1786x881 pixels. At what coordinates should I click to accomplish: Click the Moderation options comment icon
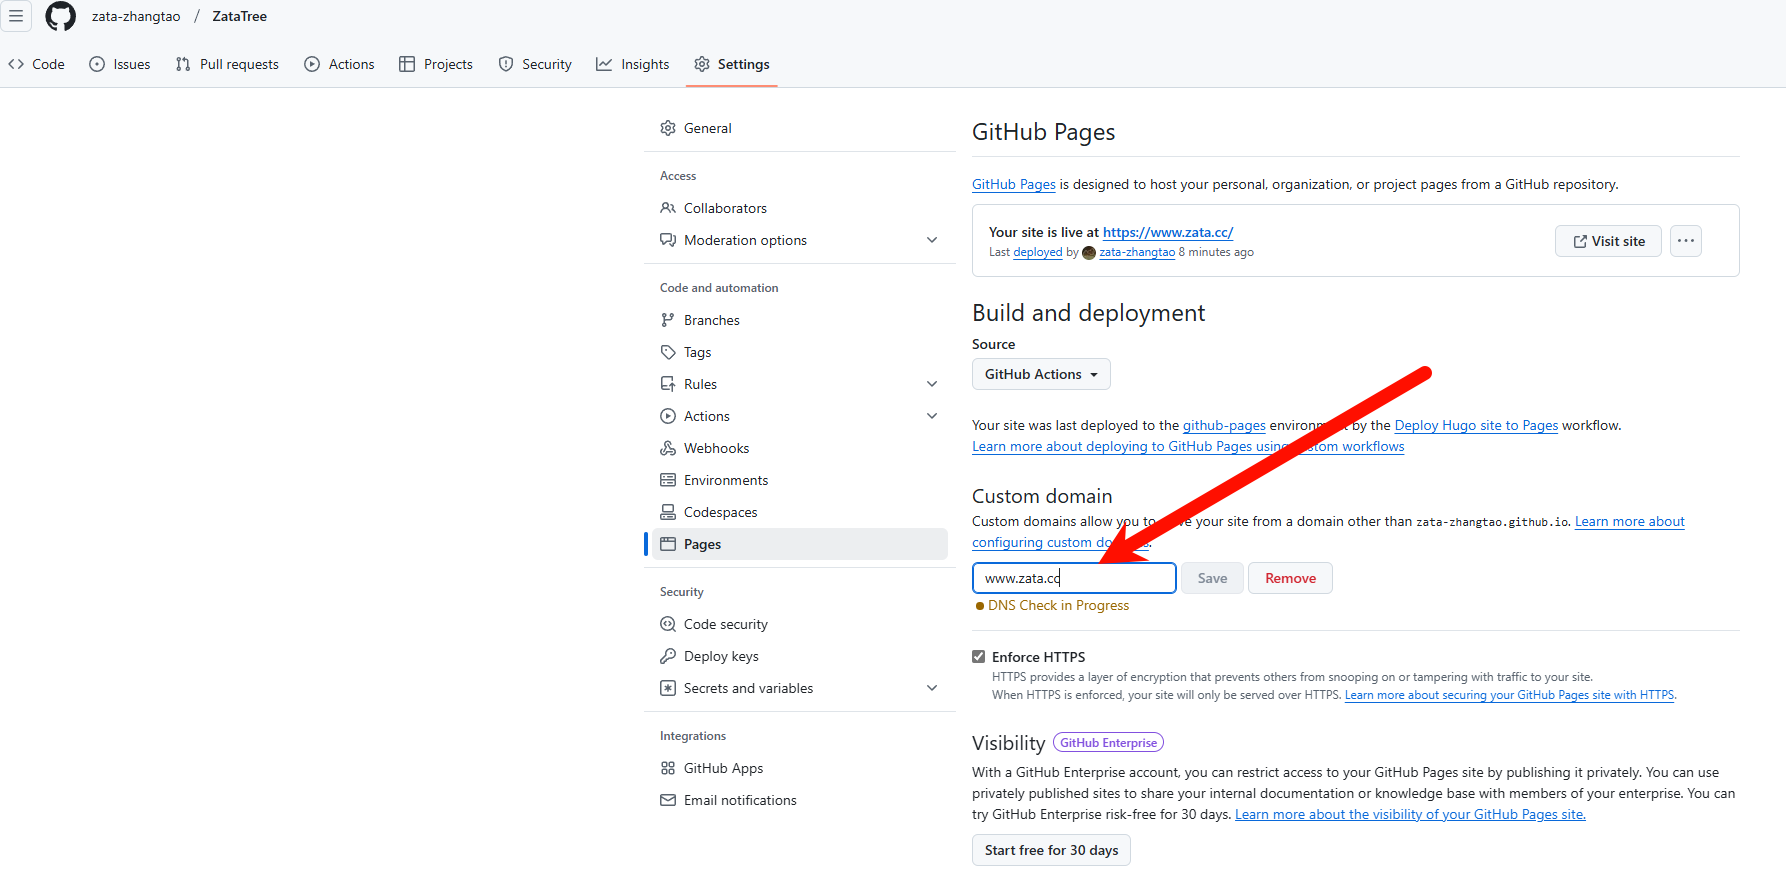pos(668,240)
